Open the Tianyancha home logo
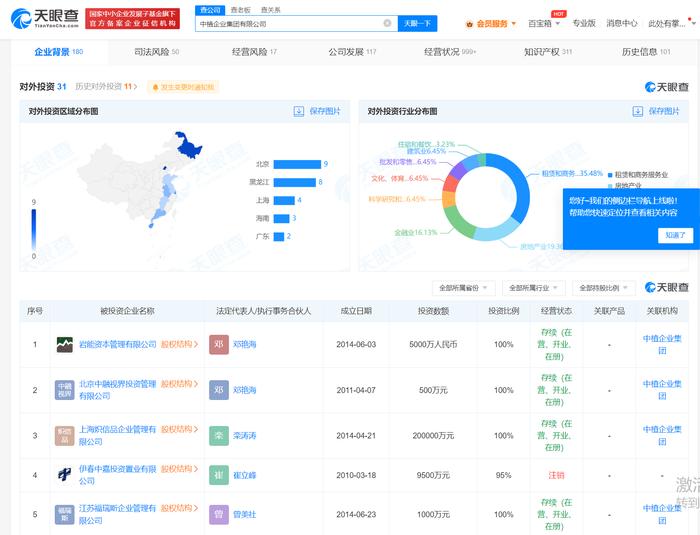This screenshot has width=700, height=535. (44, 19)
